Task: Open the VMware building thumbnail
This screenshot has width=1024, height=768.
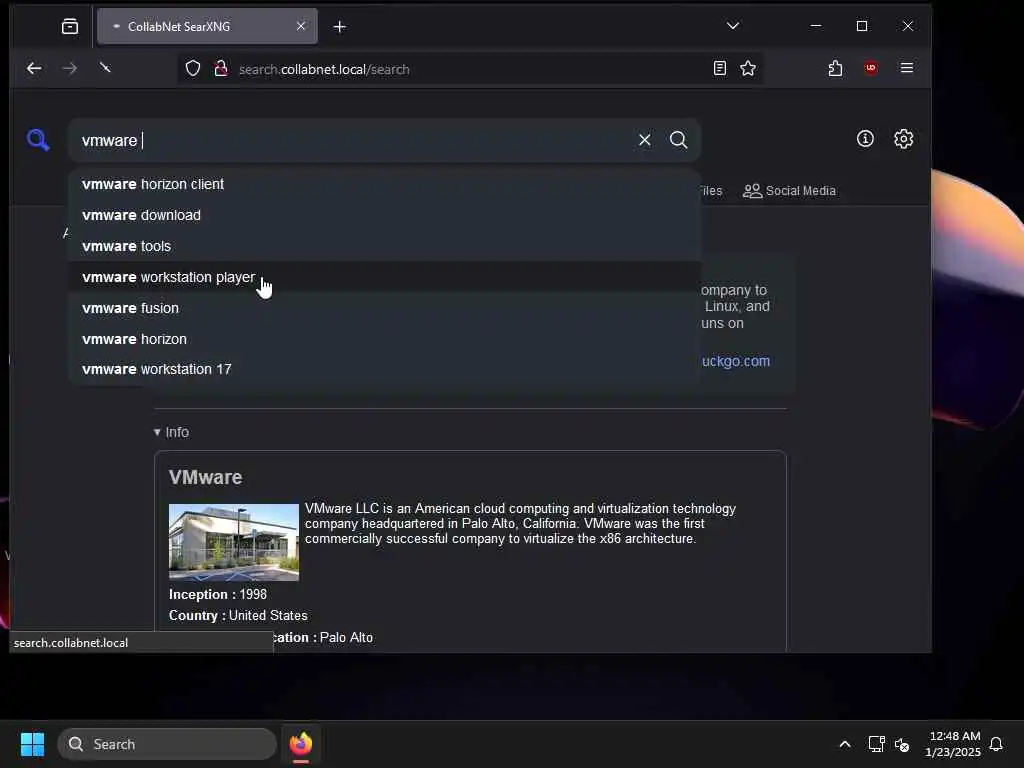Action: tap(234, 542)
